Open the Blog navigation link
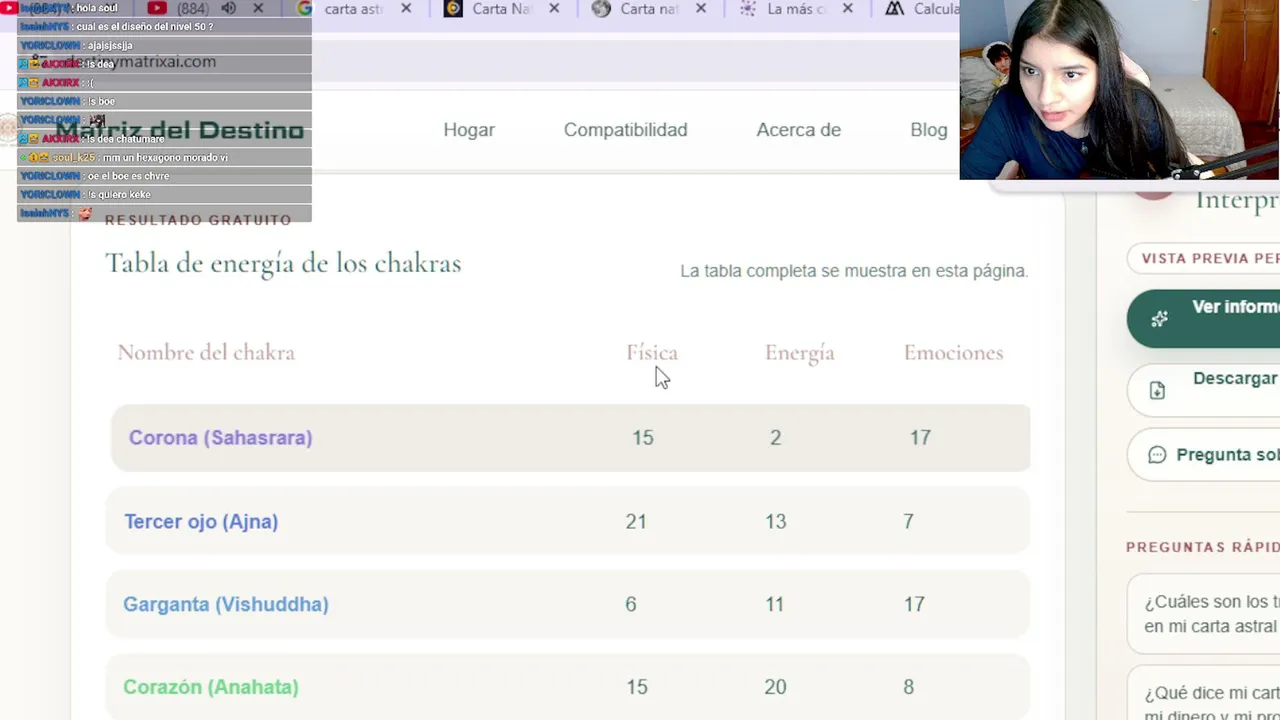1280x720 pixels. point(929,130)
